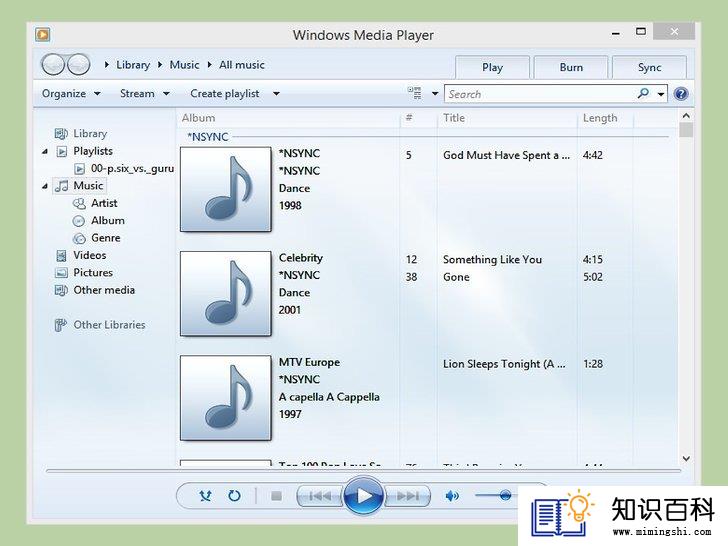728x546 pixels.
Task: Select track Lion Sleeps Tonight (A ...
Action: coord(504,364)
